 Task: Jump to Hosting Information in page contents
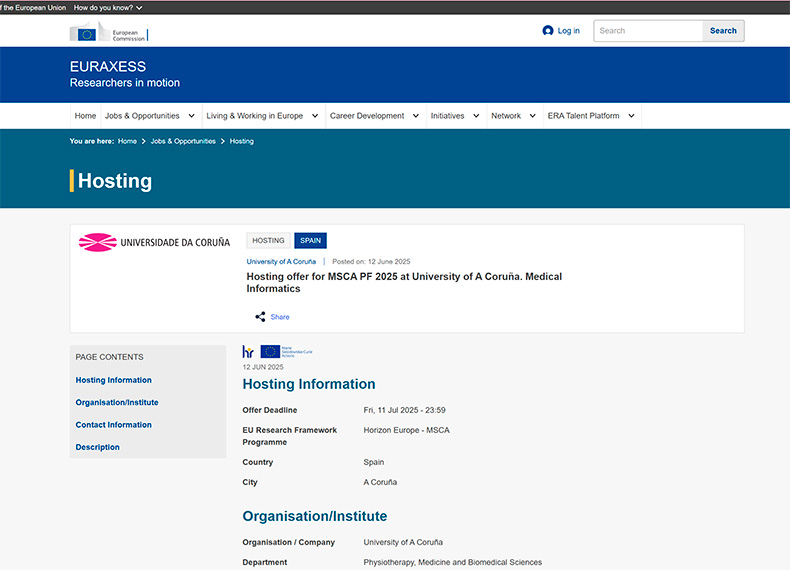pyautogui.click(x=113, y=380)
